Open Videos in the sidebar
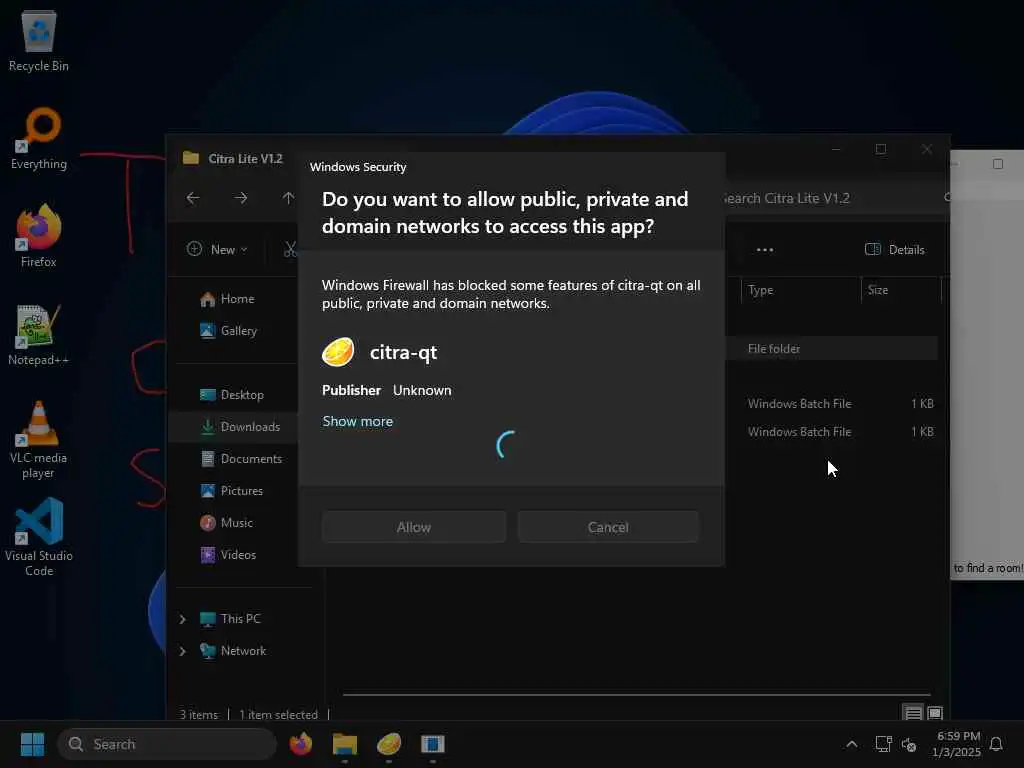 (228, 555)
